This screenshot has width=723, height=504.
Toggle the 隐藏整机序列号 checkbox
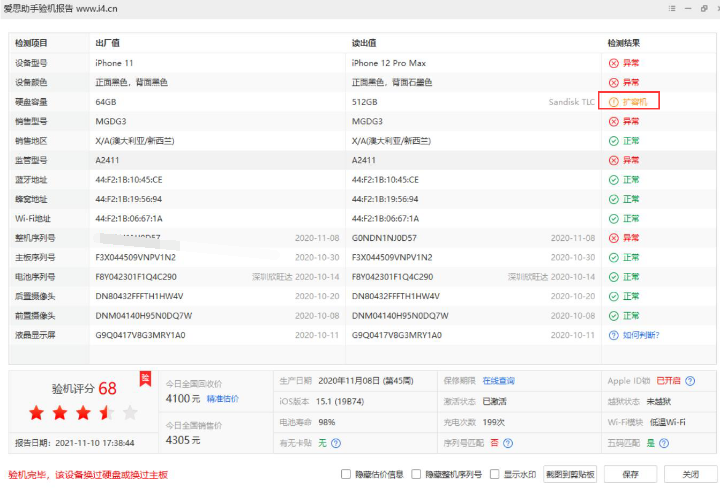[x=431, y=475]
